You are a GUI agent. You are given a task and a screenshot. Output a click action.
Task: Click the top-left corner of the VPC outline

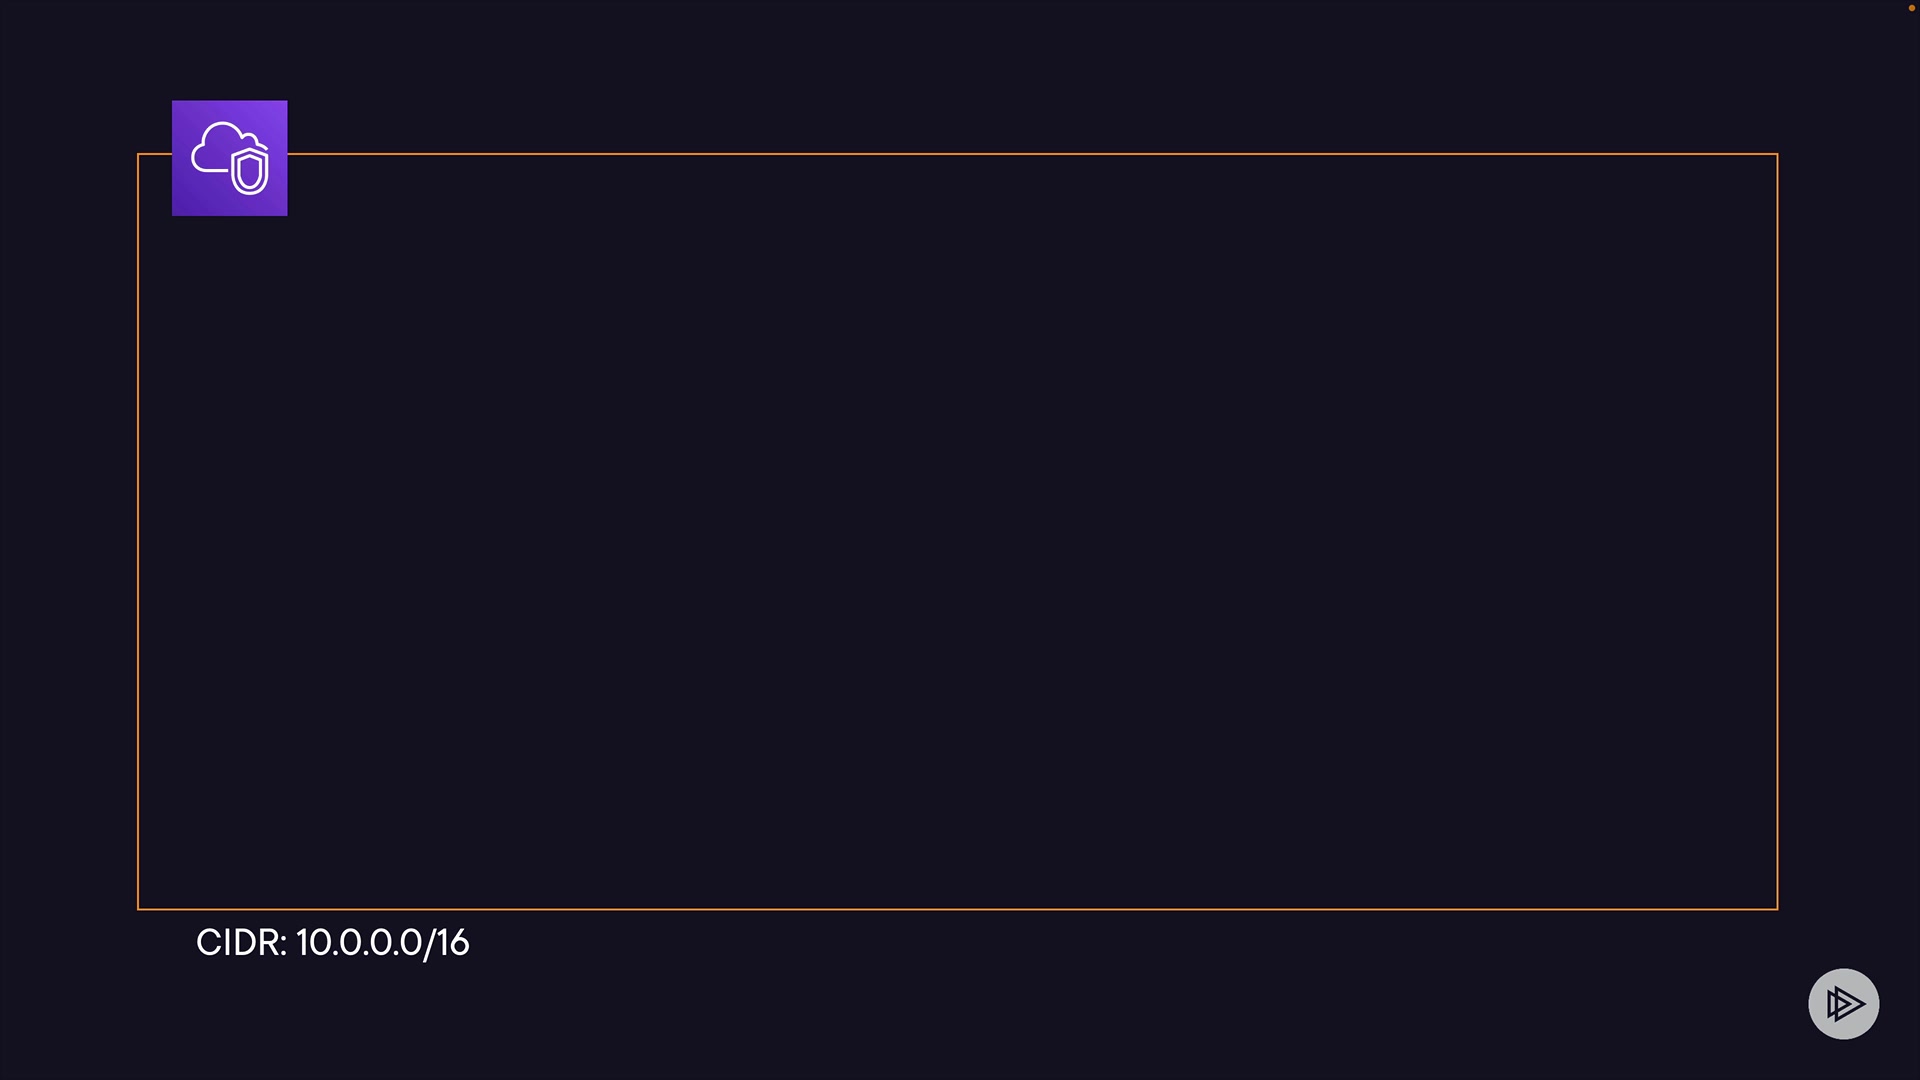pos(138,154)
